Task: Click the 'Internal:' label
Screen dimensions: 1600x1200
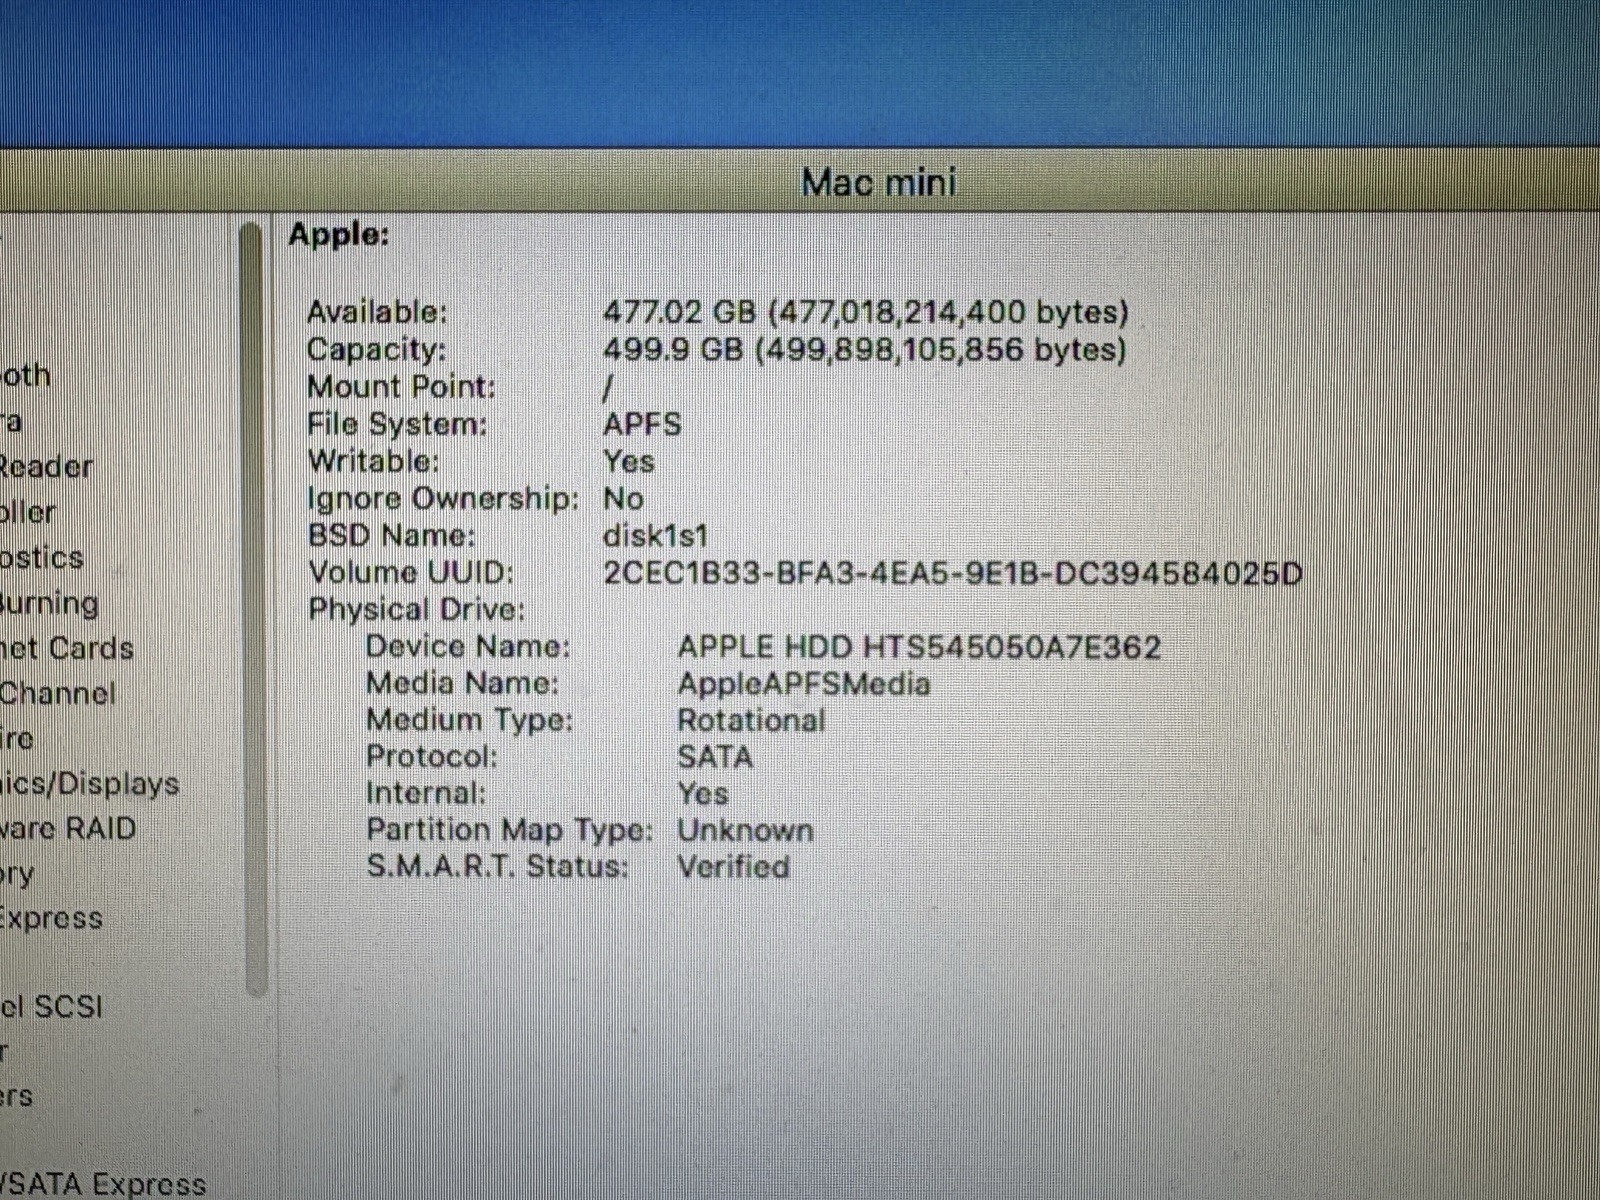Action: [426, 794]
